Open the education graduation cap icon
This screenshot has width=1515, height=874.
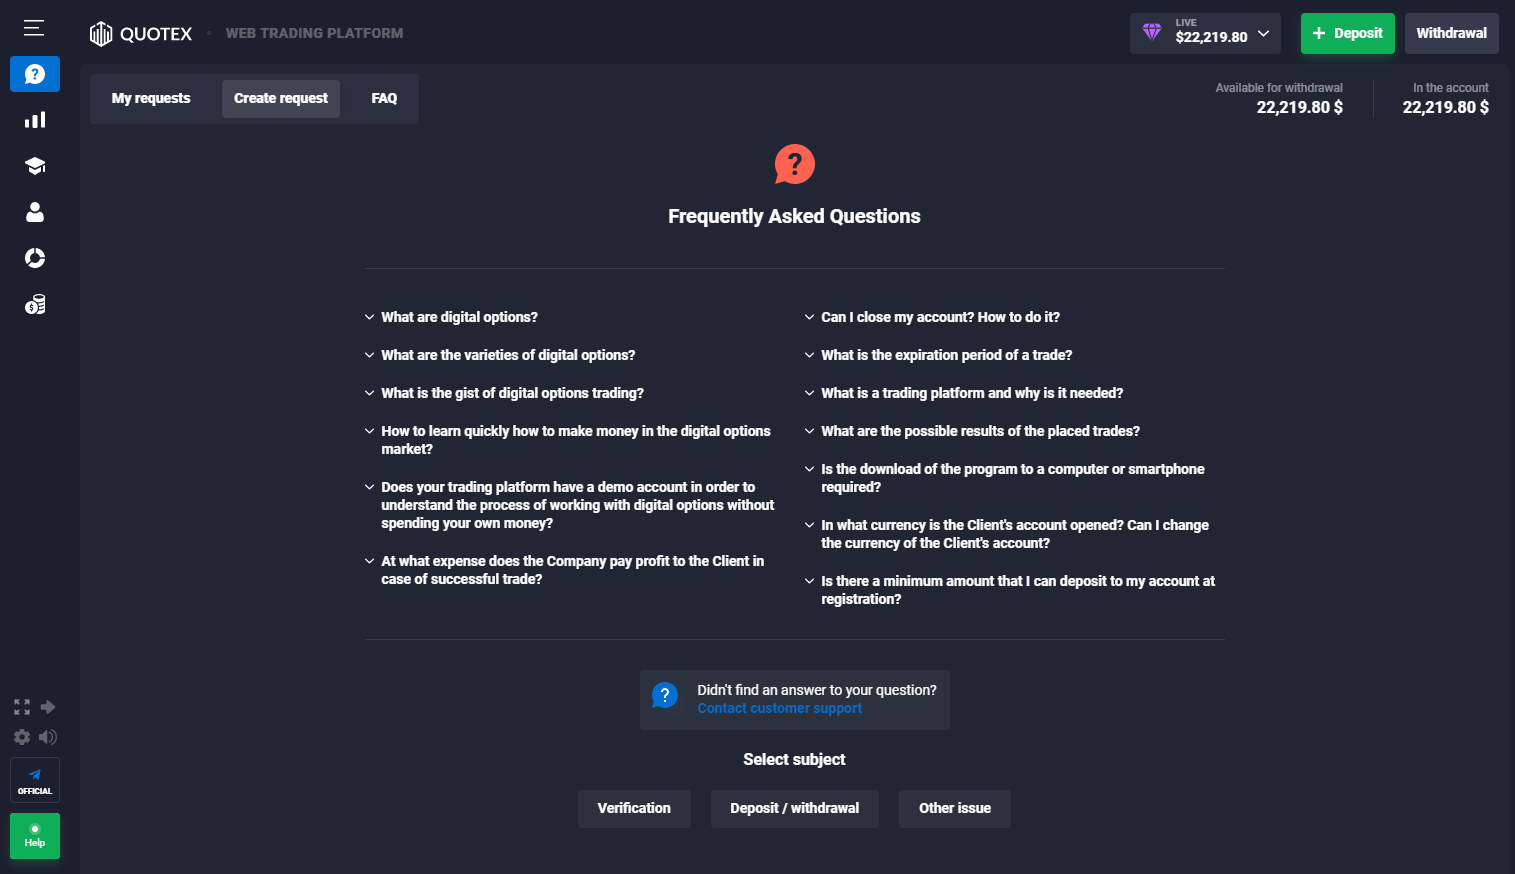click(35, 166)
